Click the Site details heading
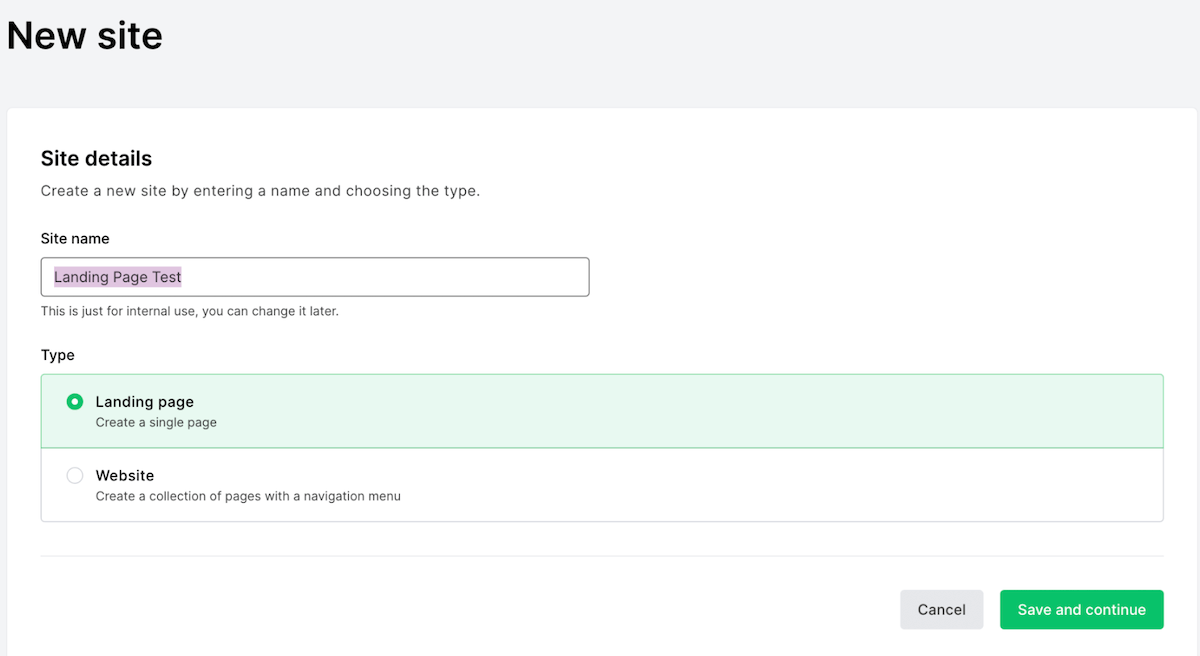1200x656 pixels. pyautogui.click(x=95, y=158)
